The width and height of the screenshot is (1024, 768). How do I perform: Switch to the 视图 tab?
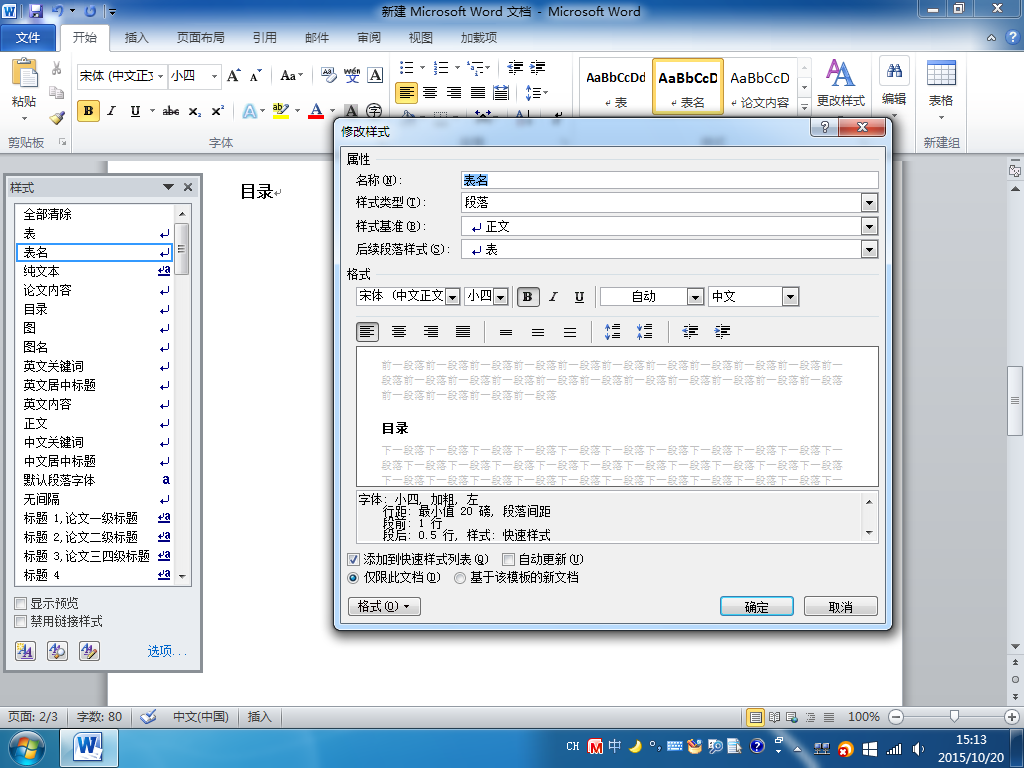[421, 38]
